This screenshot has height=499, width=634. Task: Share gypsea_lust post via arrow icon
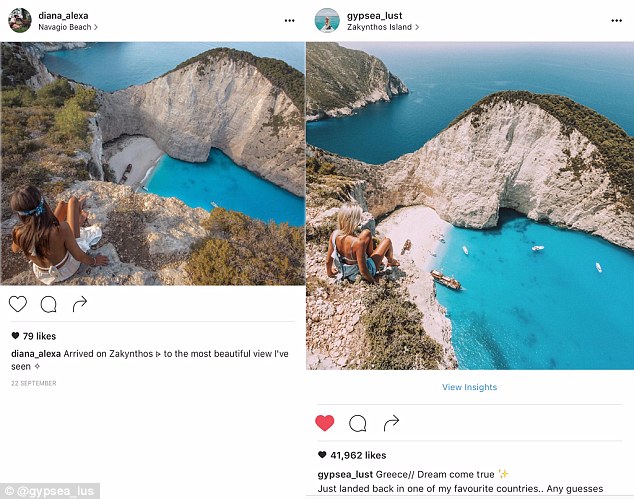click(391, 423)
